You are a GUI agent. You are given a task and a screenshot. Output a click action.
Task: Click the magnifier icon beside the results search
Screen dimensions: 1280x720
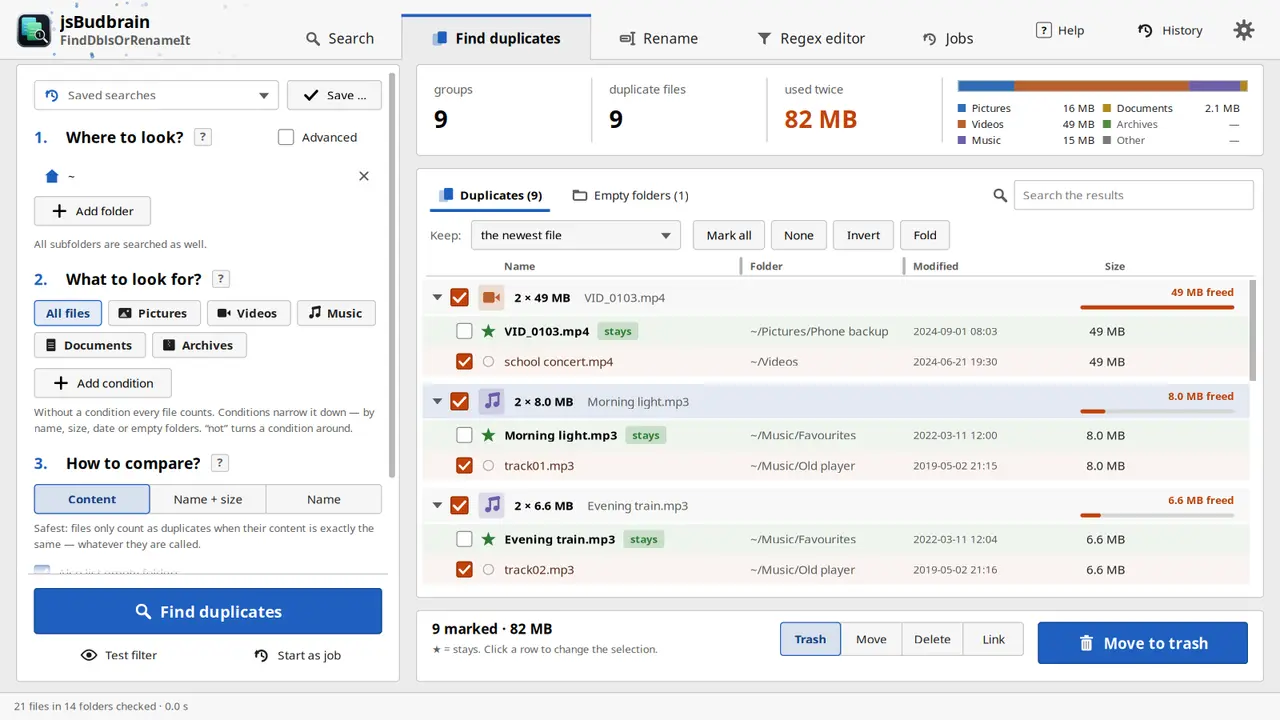(x=1000, y=195)
